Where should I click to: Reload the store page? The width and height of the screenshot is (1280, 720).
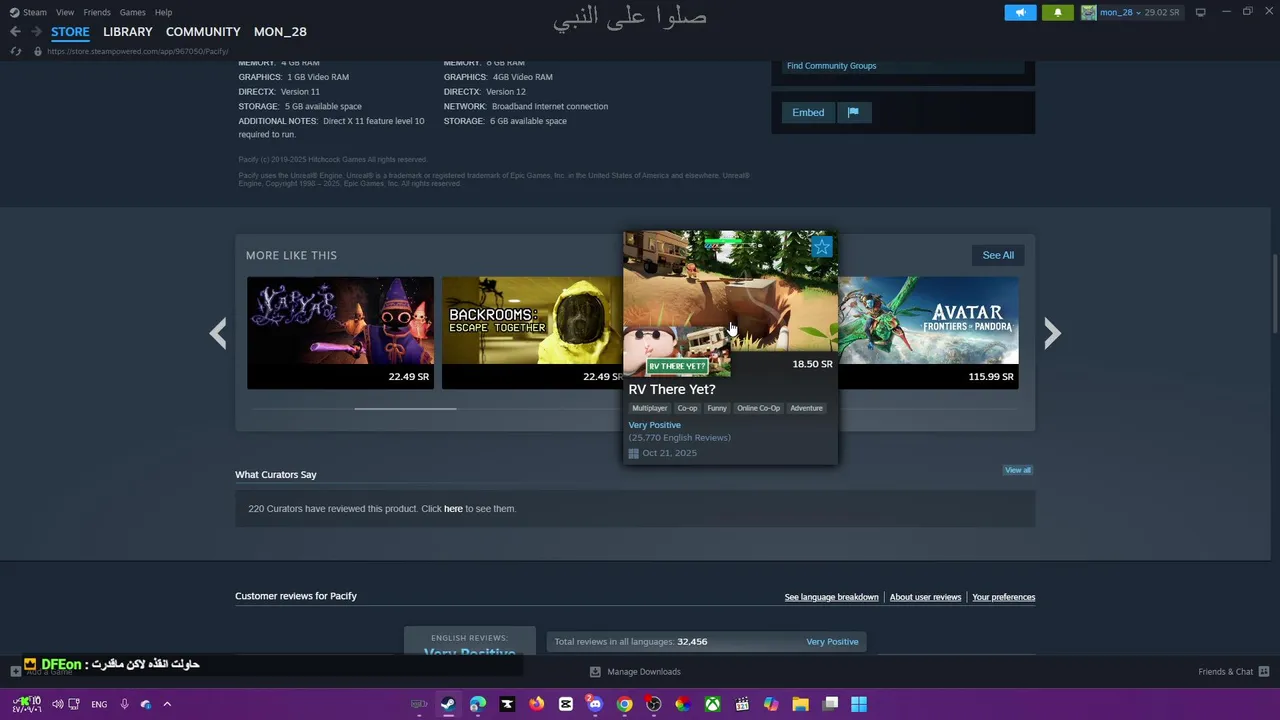[x=15, y=51]
